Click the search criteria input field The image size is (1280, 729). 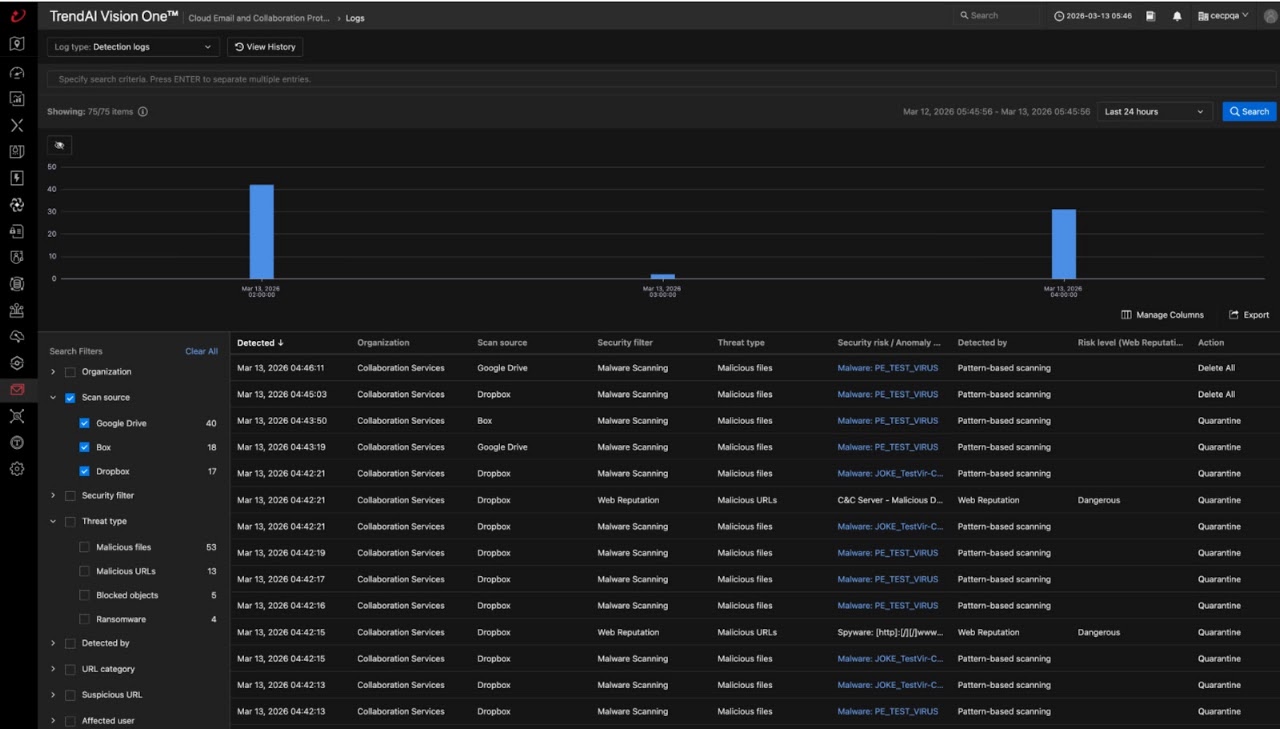coord(661,79)
